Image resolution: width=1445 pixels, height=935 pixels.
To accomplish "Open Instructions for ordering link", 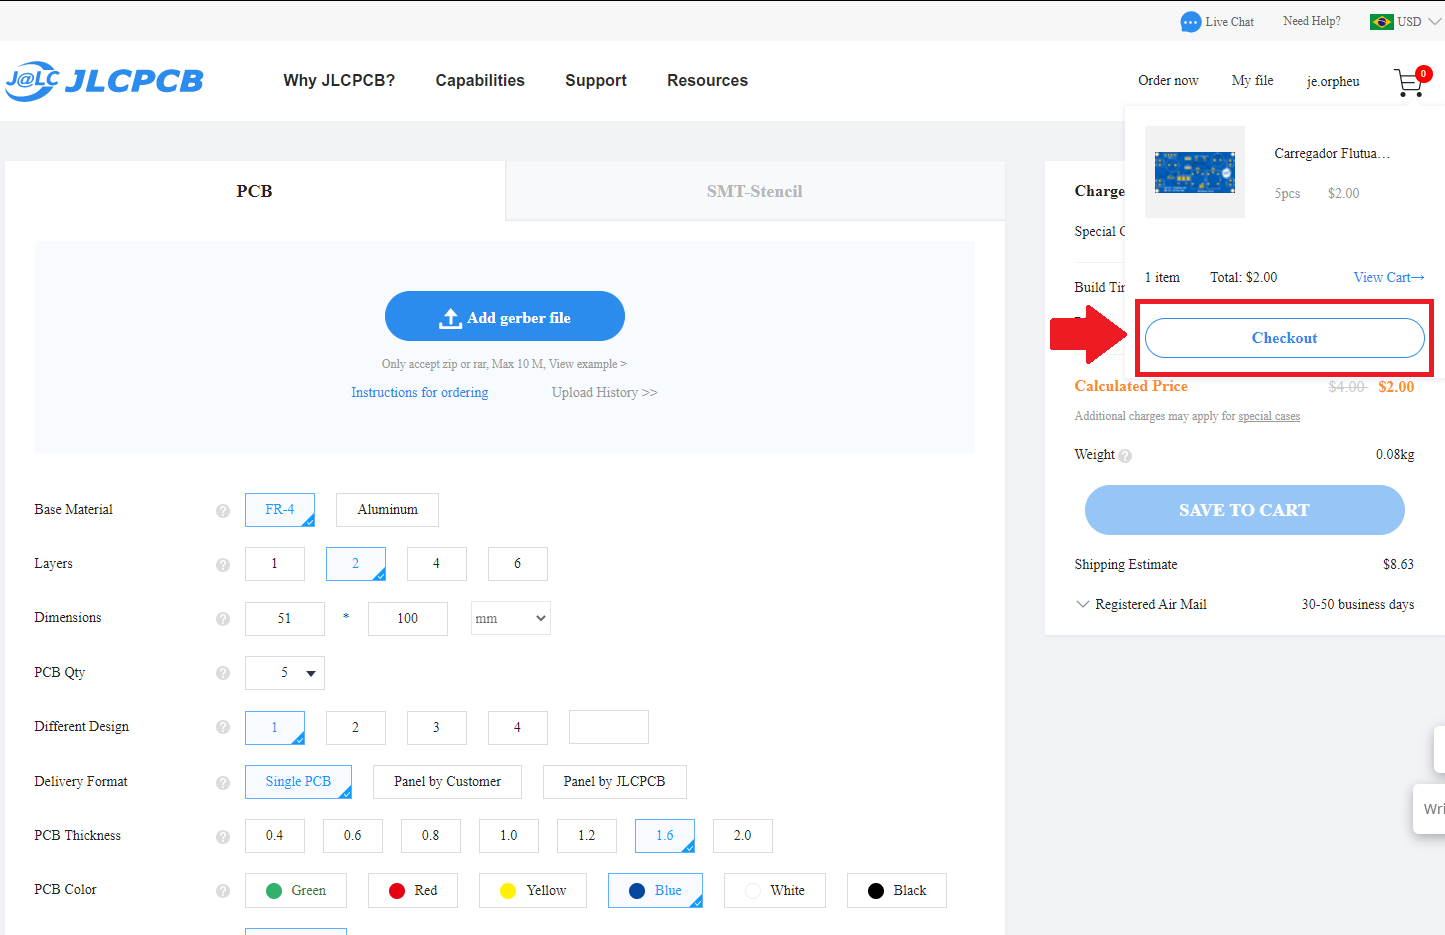I will (420, 393).
